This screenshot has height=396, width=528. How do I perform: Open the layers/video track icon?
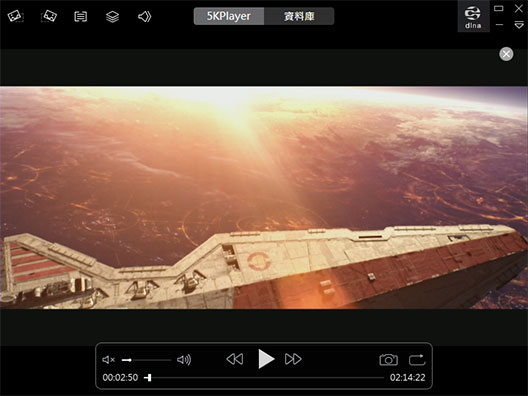coord(112,16)
